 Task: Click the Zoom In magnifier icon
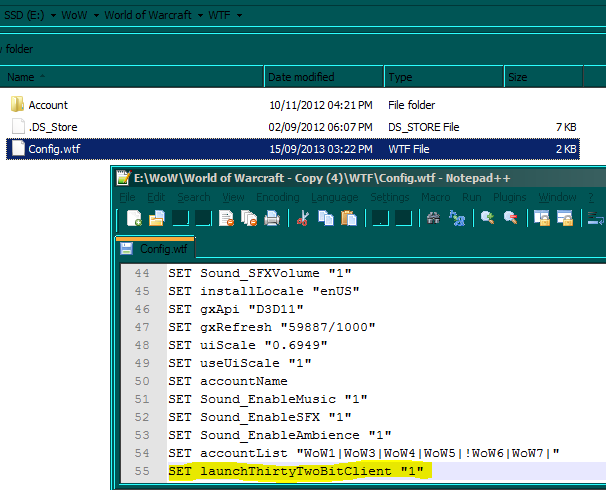coord(488,218)
